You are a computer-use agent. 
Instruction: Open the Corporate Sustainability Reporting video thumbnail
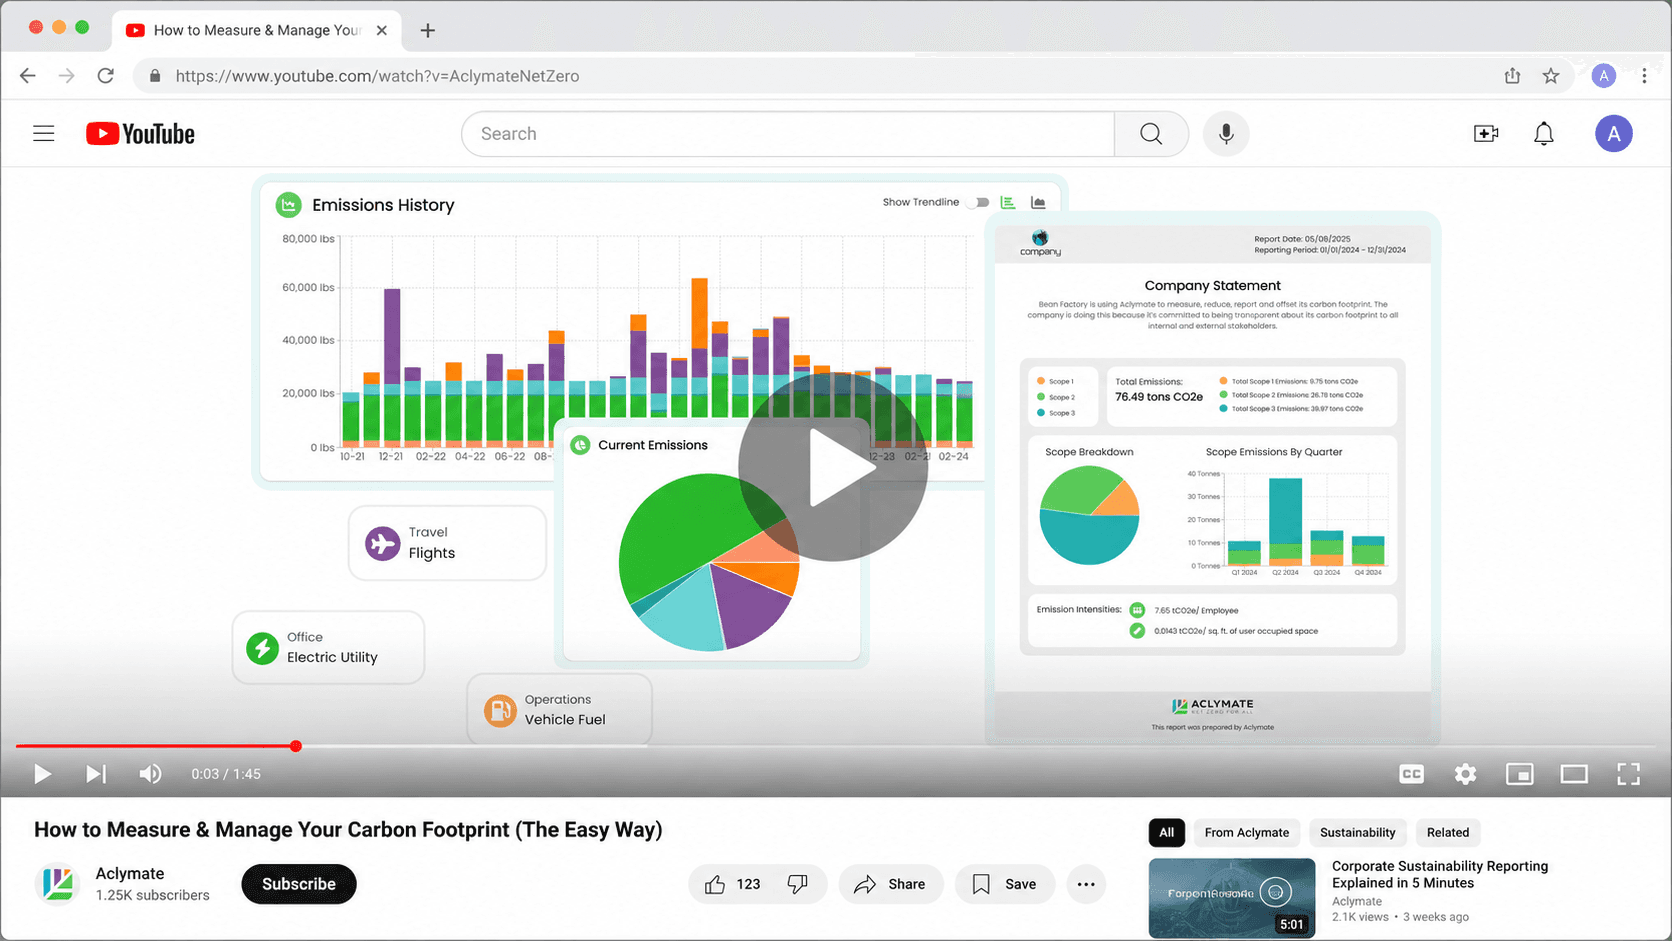pyautogui.click(x=1232, y=898)
